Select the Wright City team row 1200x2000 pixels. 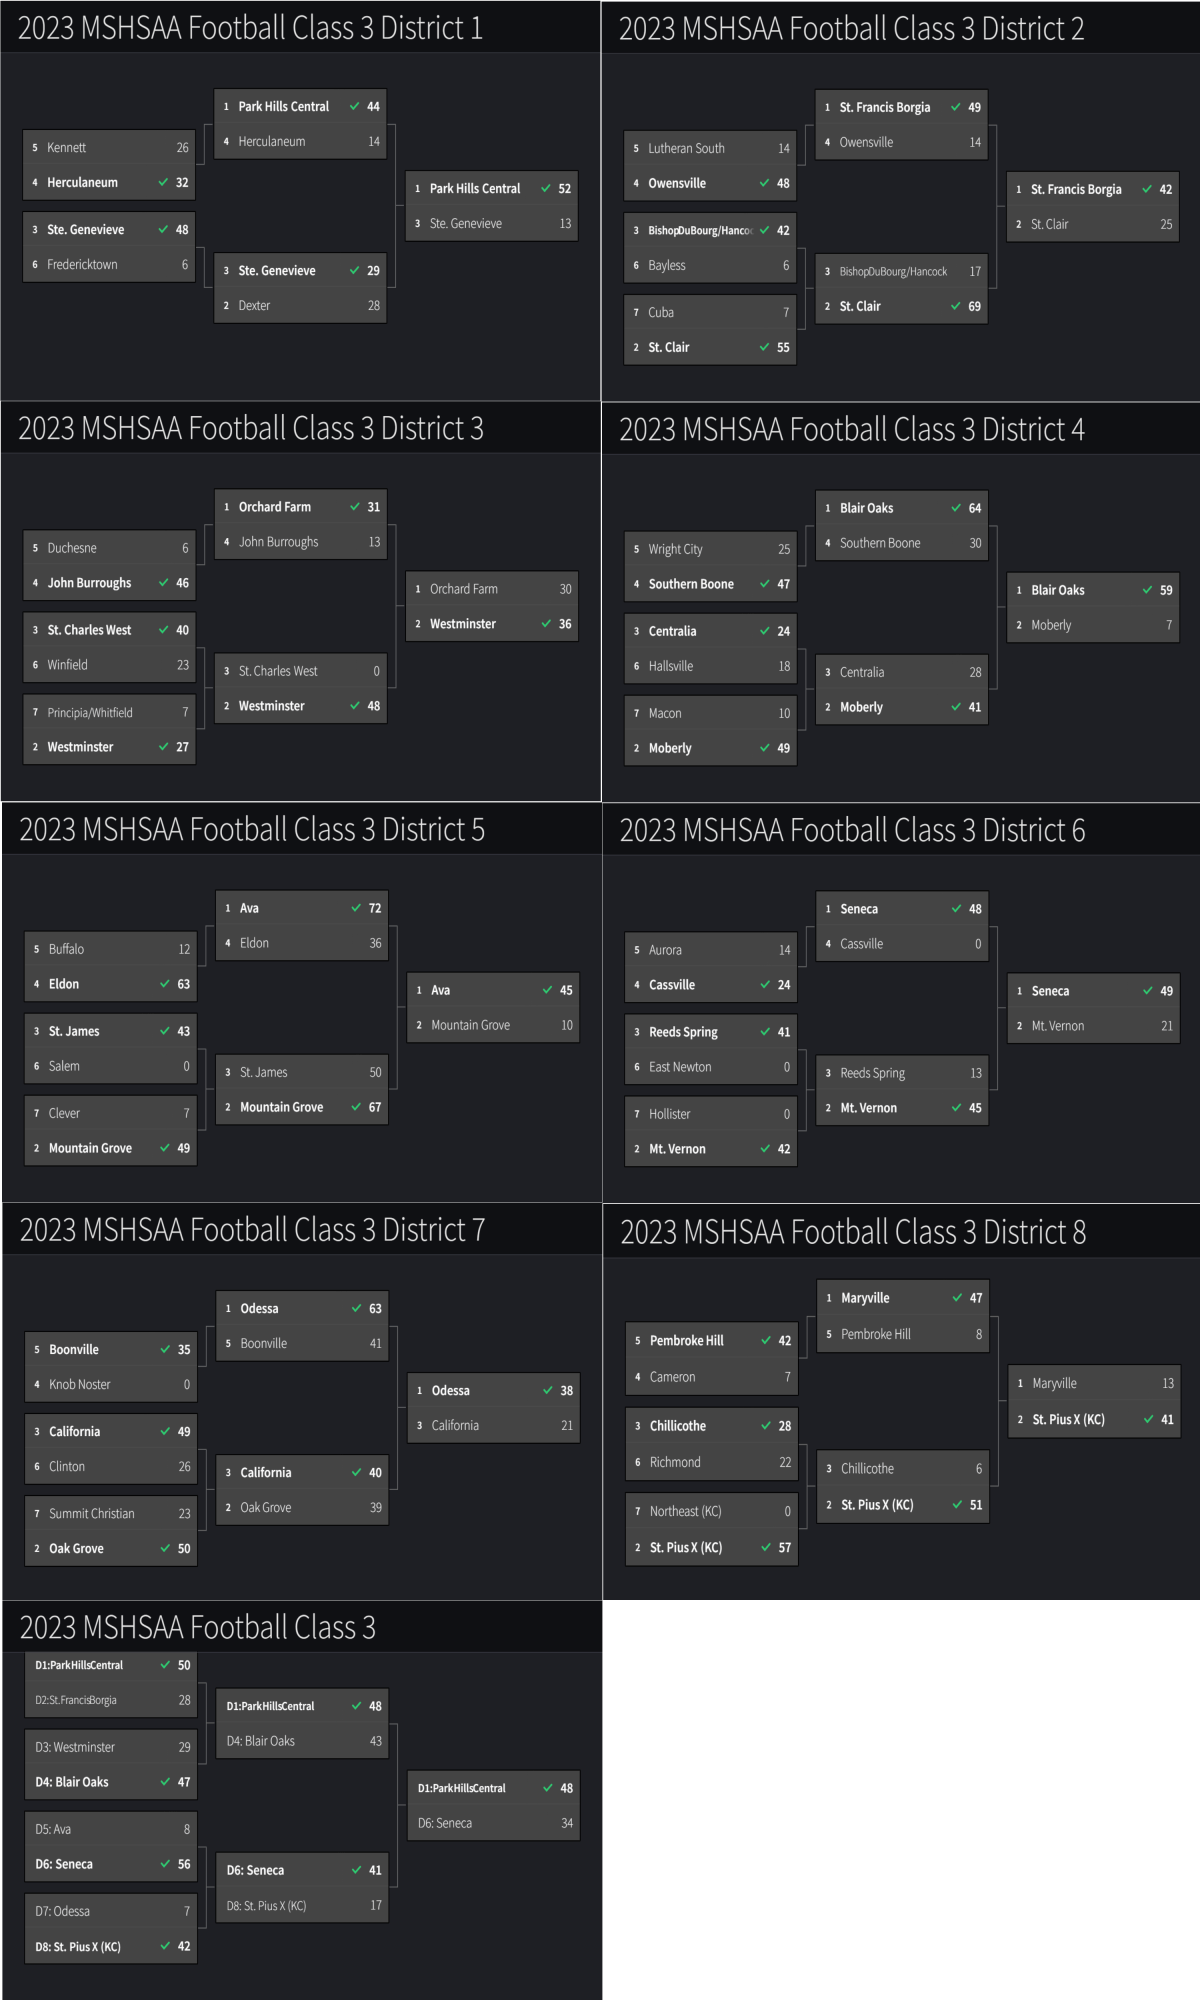[x=709, y=549]
